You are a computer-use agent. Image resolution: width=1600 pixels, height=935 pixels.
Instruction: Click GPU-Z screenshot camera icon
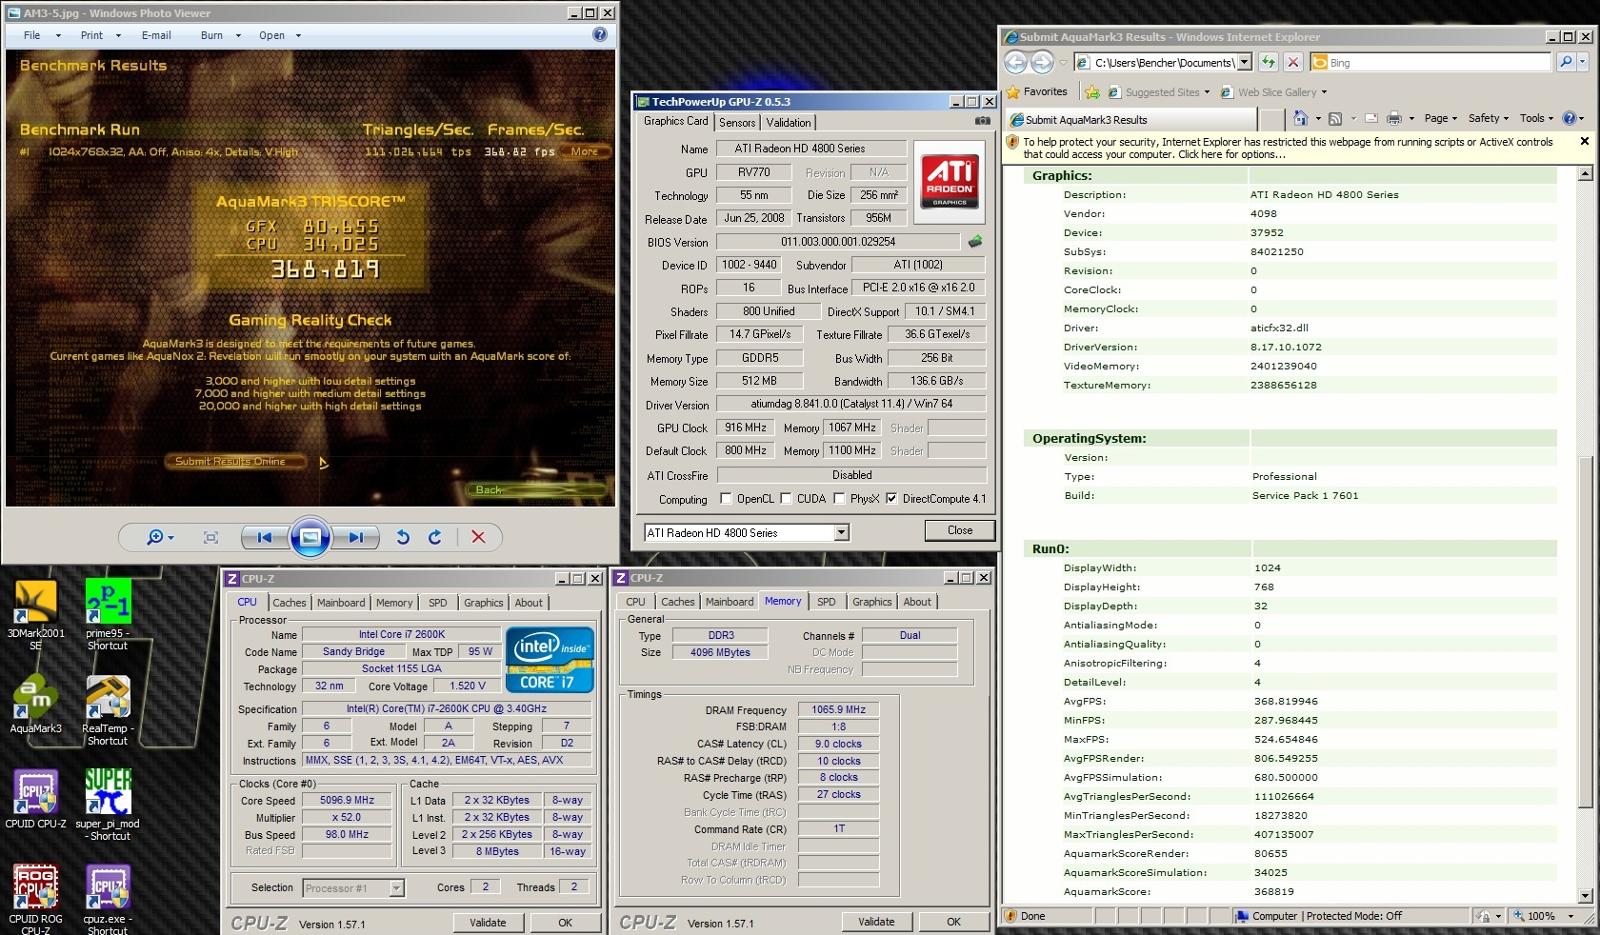[x=982, y=121]
